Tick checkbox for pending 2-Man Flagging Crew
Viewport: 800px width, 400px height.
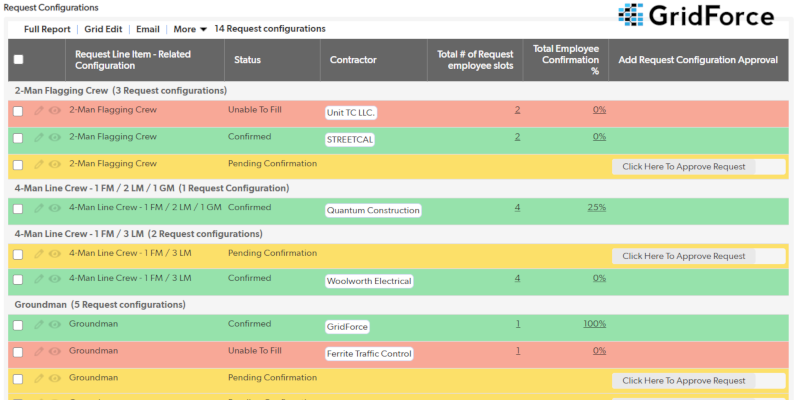[x=18, y=165]
